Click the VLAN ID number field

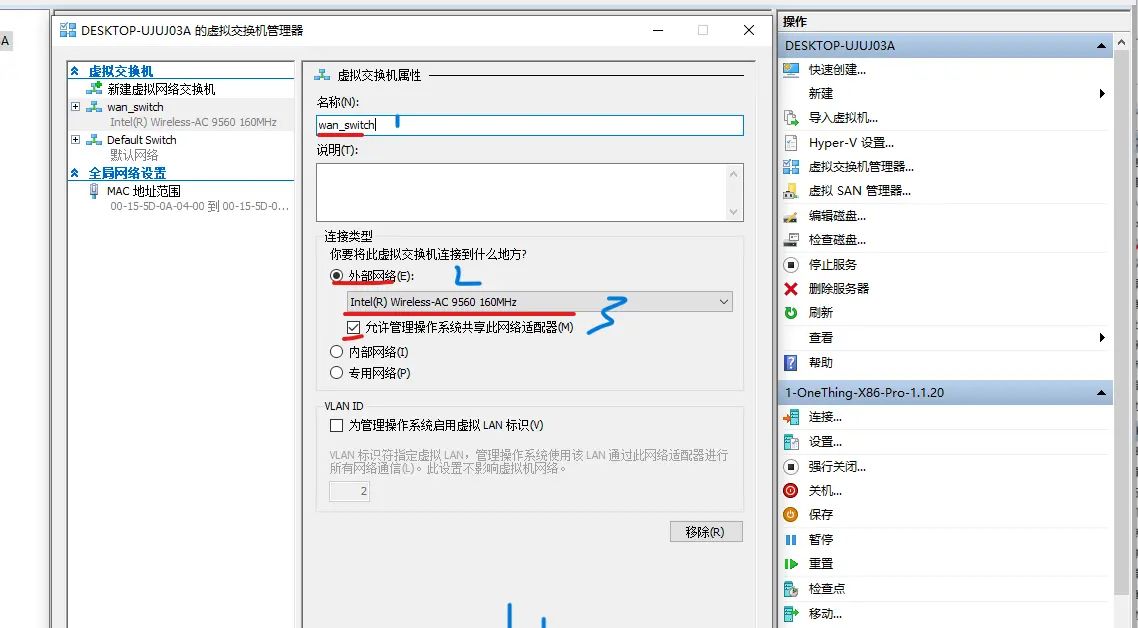350,492
